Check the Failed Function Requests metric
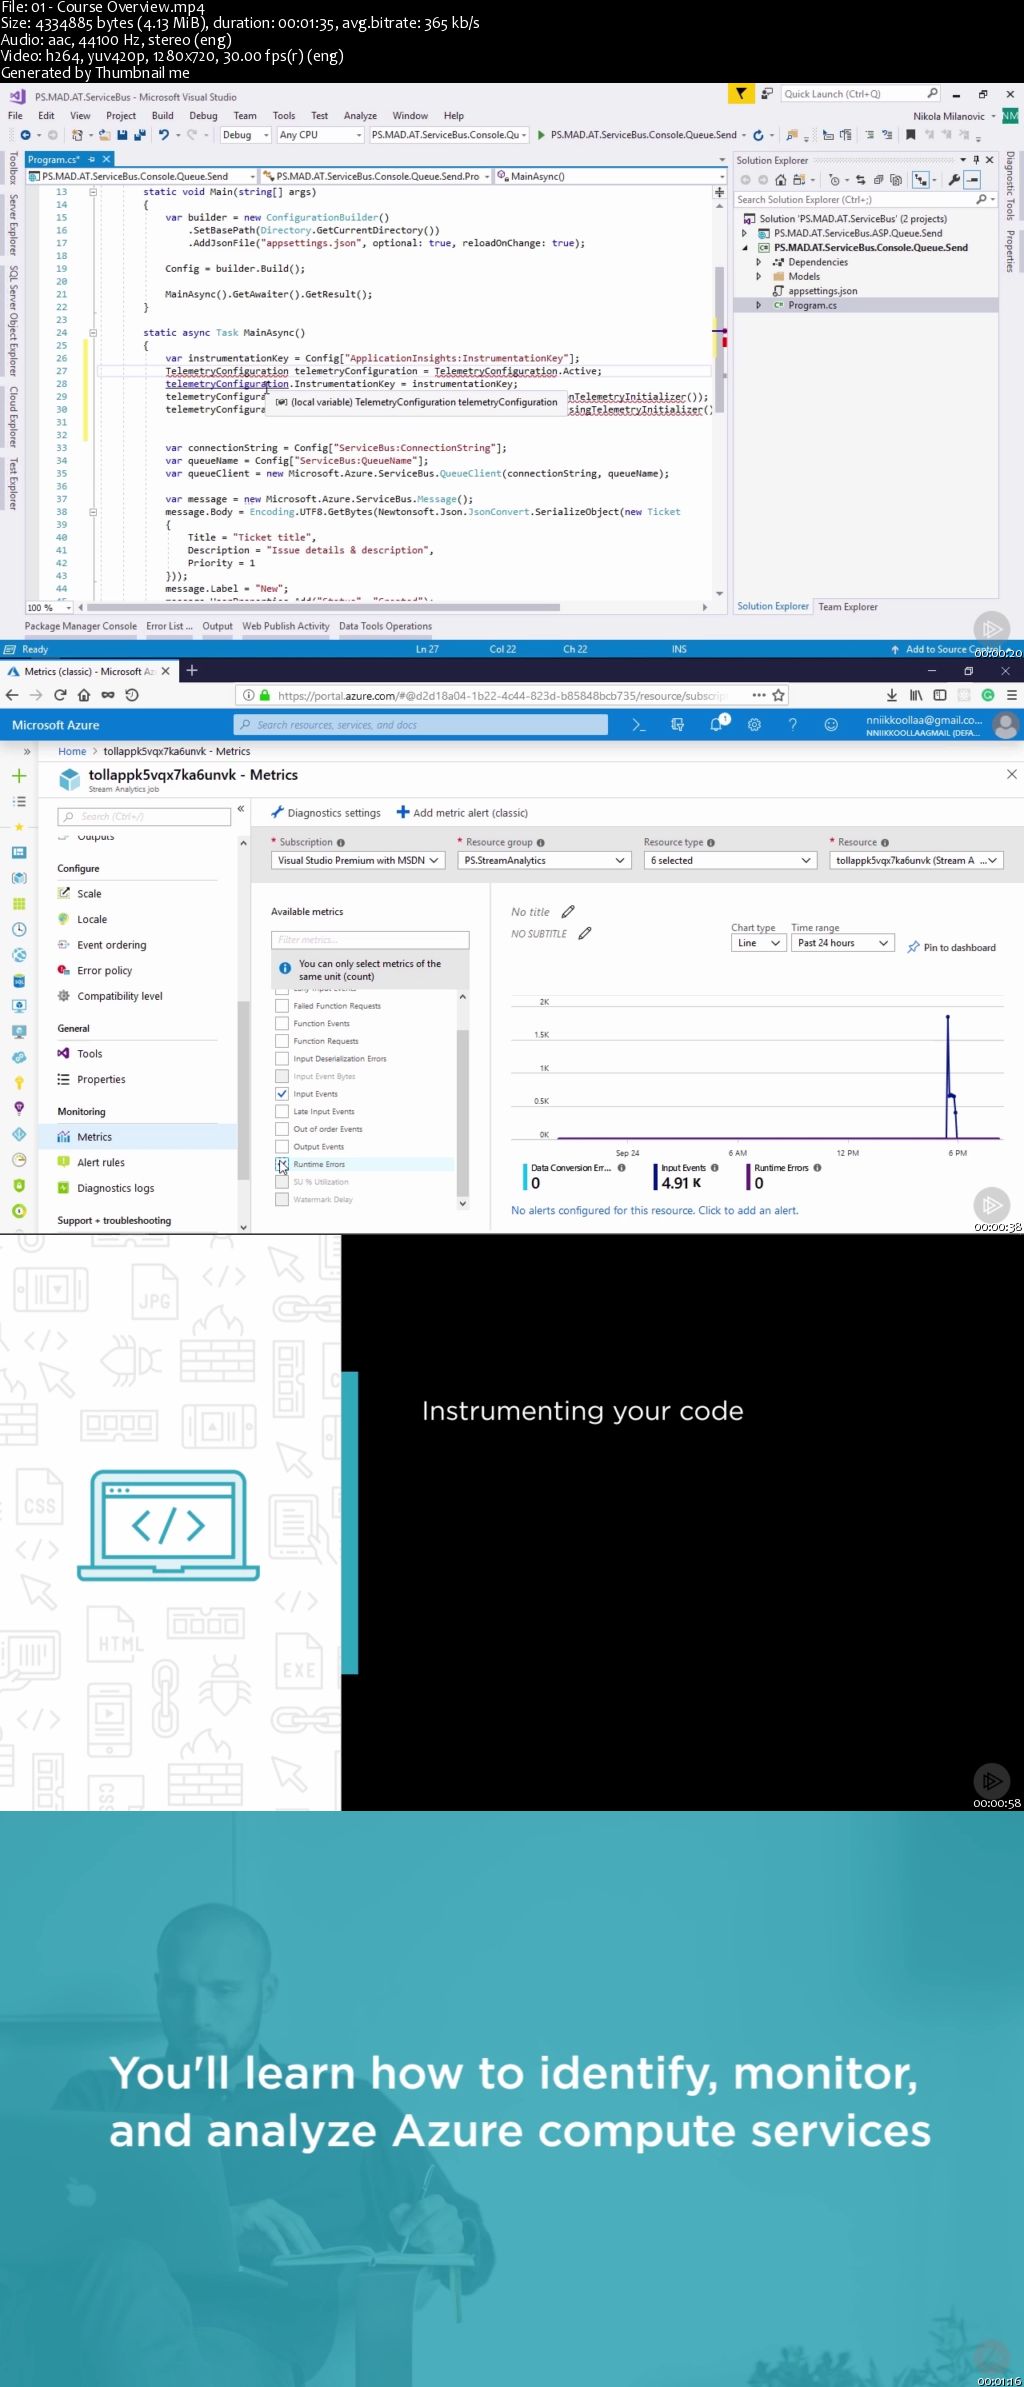 (282, 1006)
